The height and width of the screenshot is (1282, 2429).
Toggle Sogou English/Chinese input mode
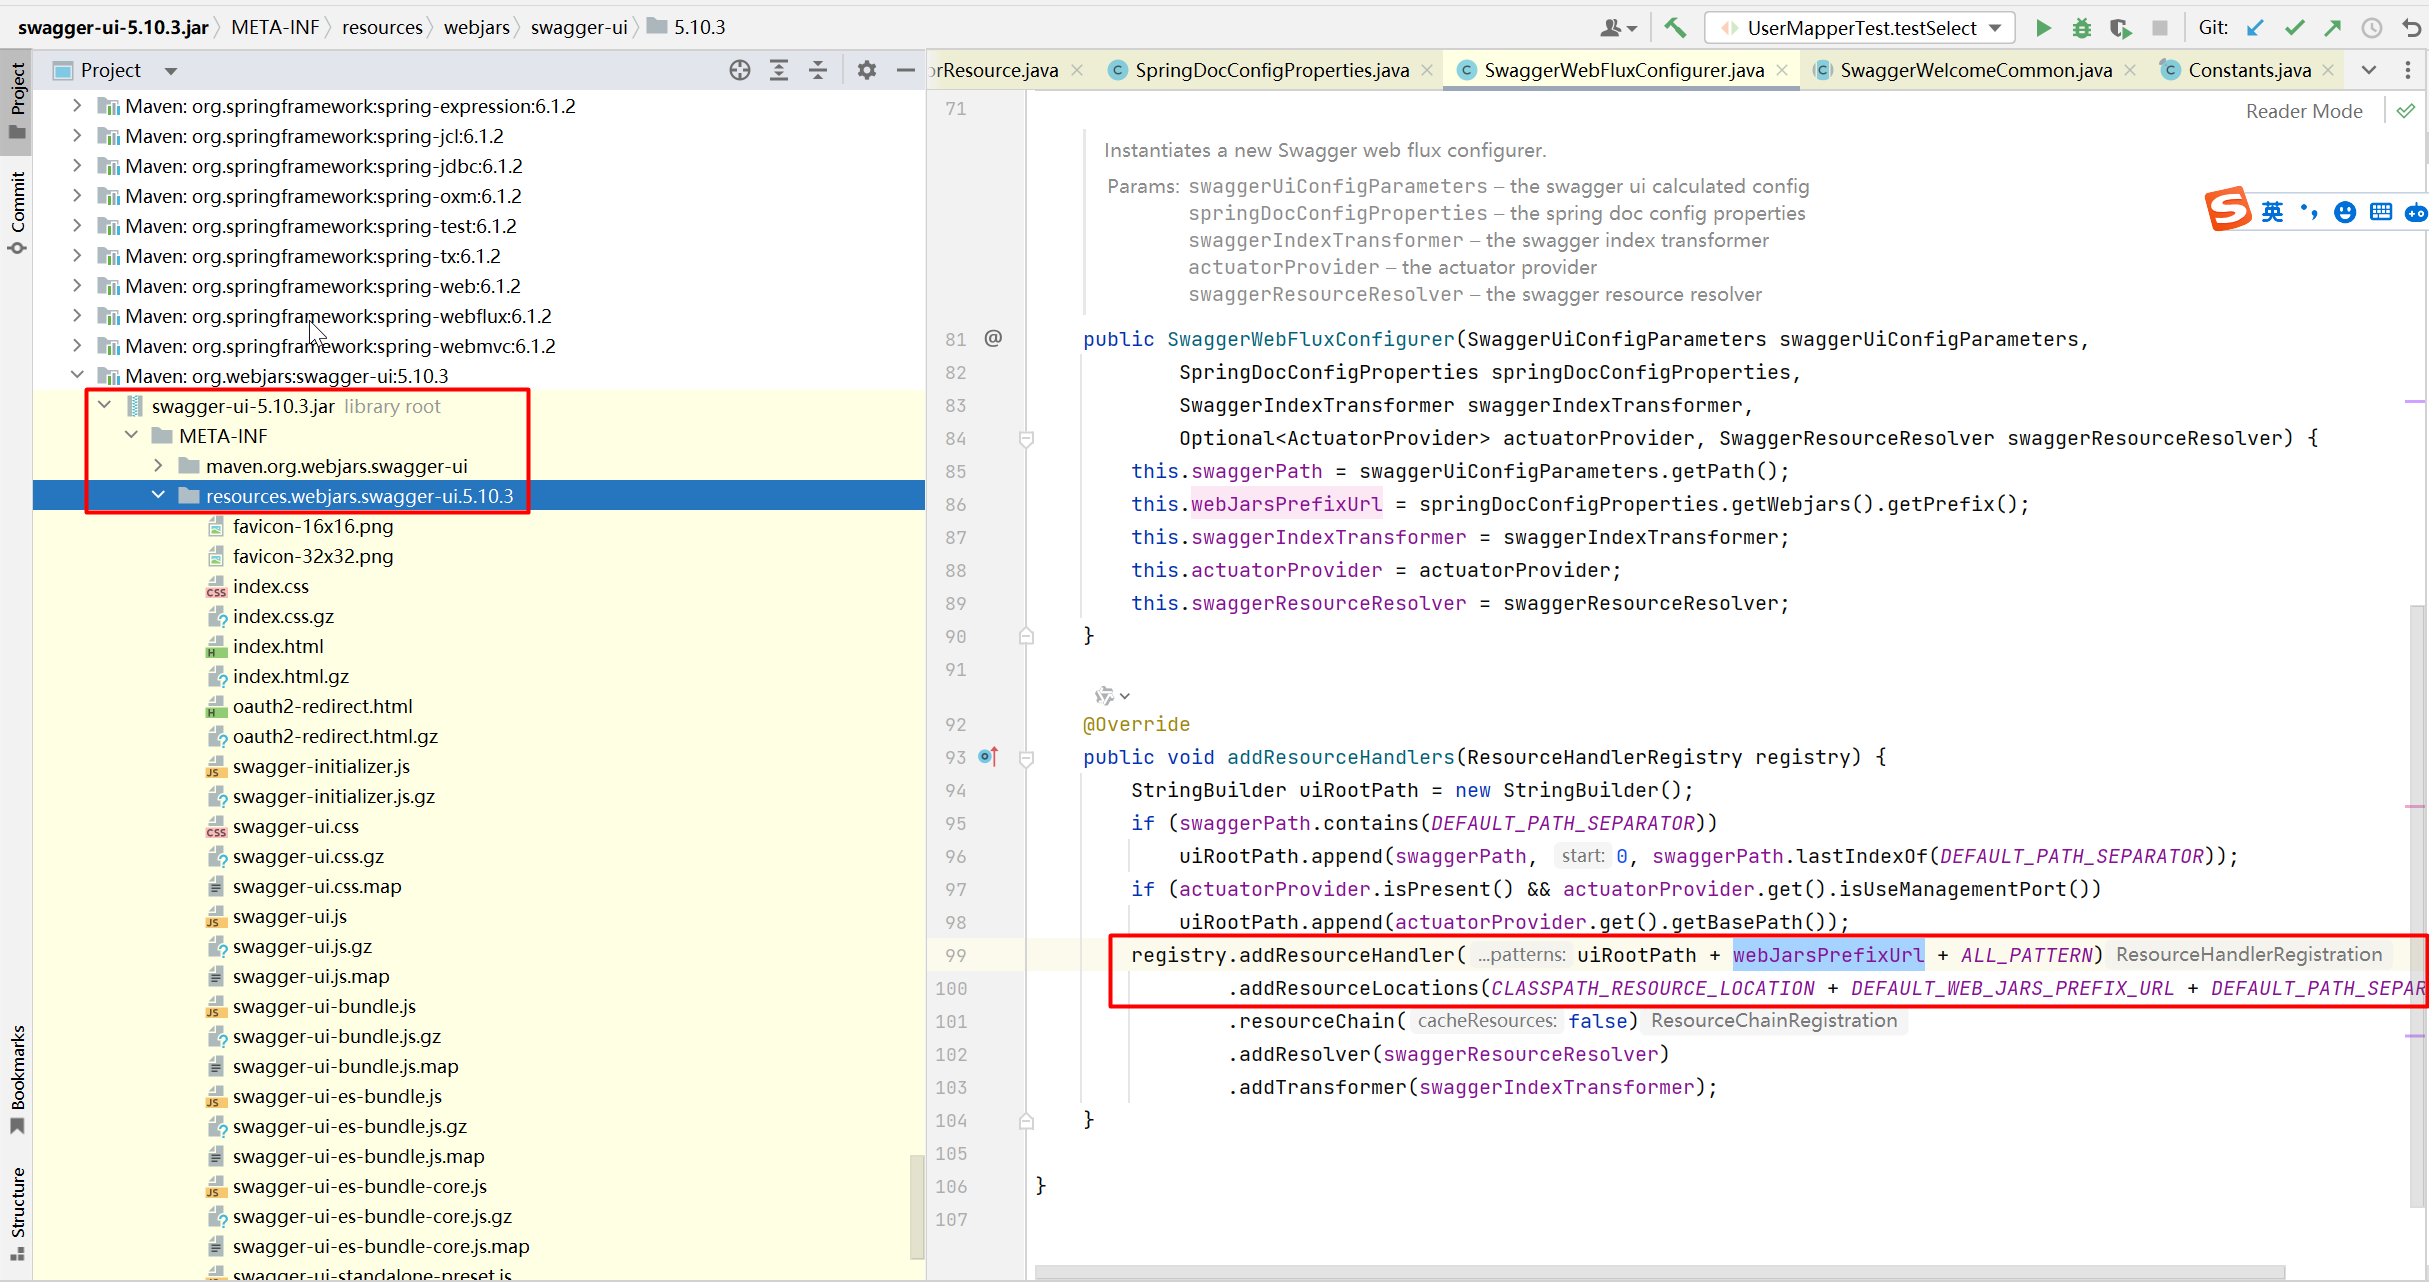(x=2272, y=212)
